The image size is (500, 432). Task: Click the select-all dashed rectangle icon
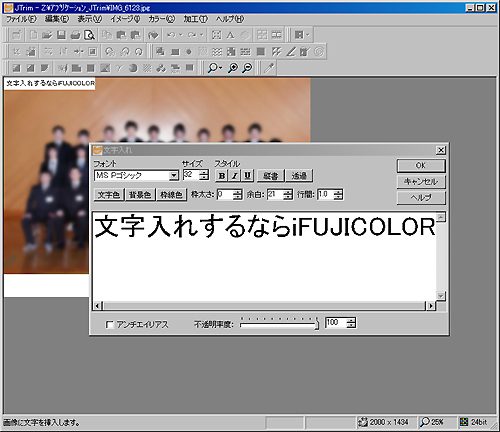(217, 35)
